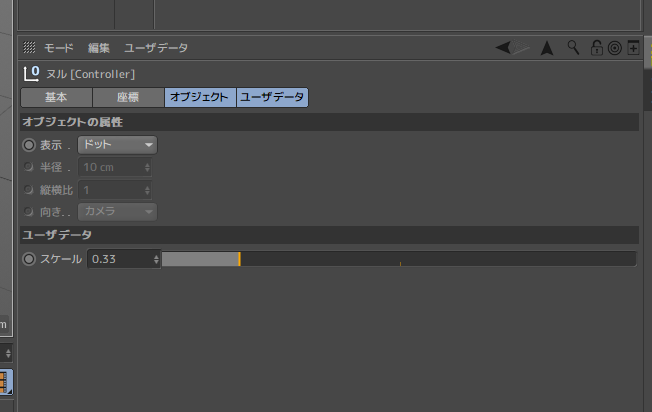The width and height of the screenshot is (652, 412).
Task: Toggle the 半径 keyframe circle
Action: (x=29, y=167)
